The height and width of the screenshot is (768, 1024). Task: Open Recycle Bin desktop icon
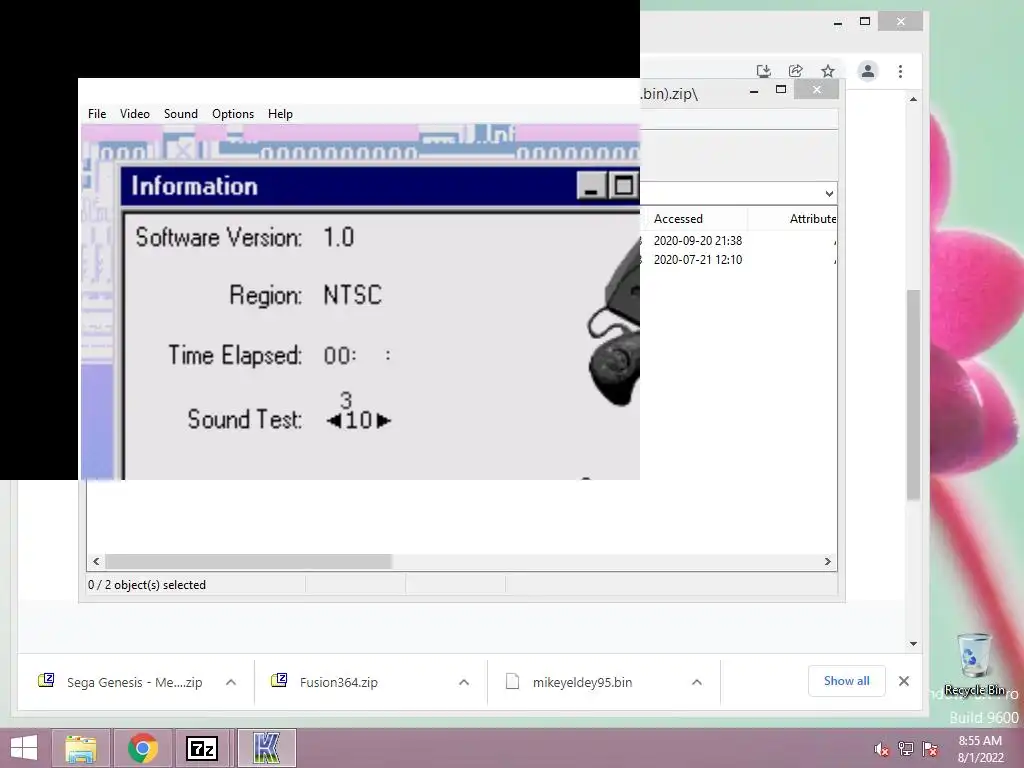coord(974,664)
